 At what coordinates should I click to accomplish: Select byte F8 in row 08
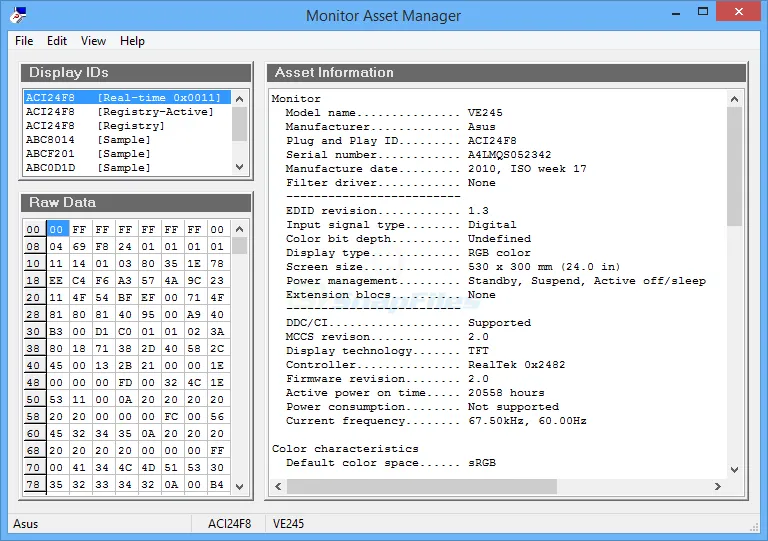tap(102, 246)
